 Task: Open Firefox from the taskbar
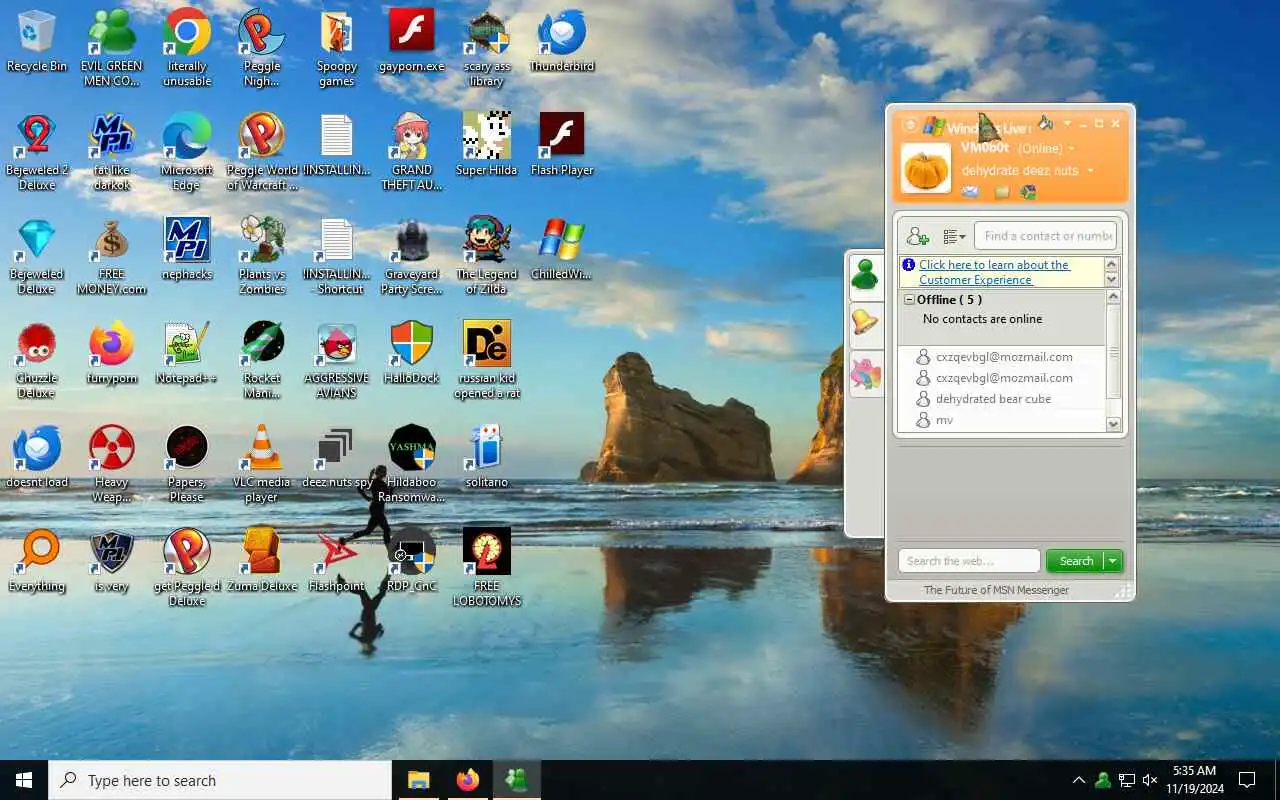(x=467, y=780)
